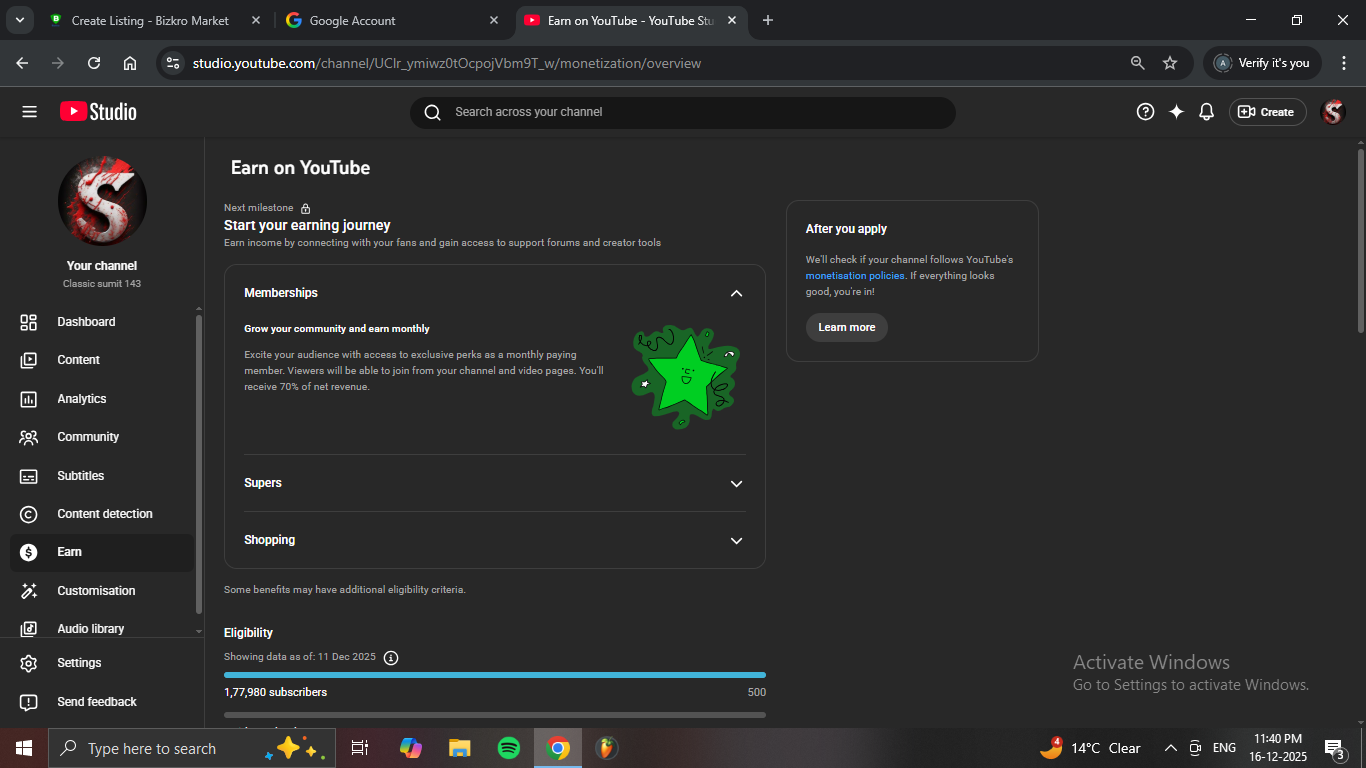The image size is (1366, 768).
Task: Open Analytics in the sidebar
Action: pyautogui.click(x=81, y=399)
